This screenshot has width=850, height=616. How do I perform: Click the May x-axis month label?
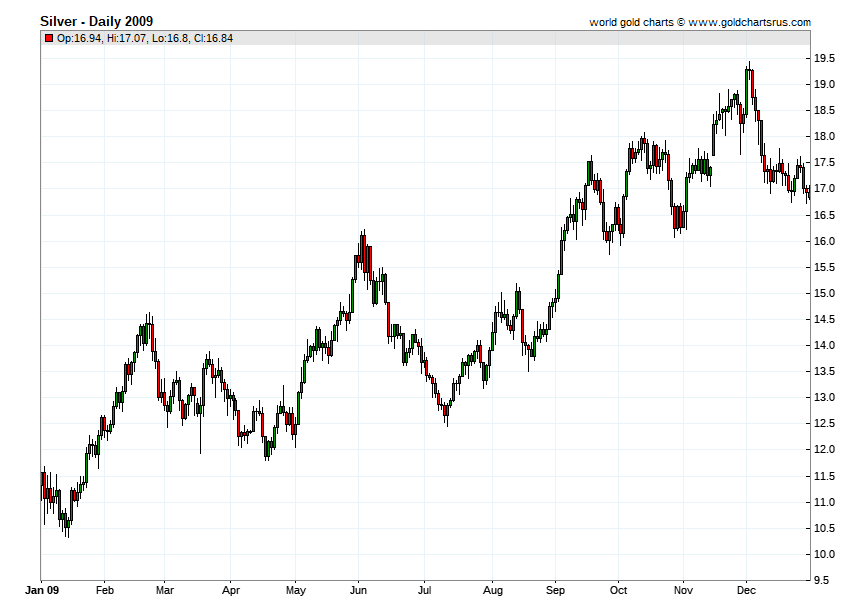click(x=295, y=590)
